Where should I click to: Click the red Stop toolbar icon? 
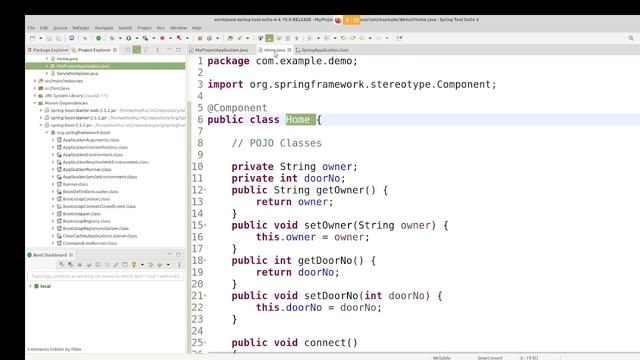point(162,38)
